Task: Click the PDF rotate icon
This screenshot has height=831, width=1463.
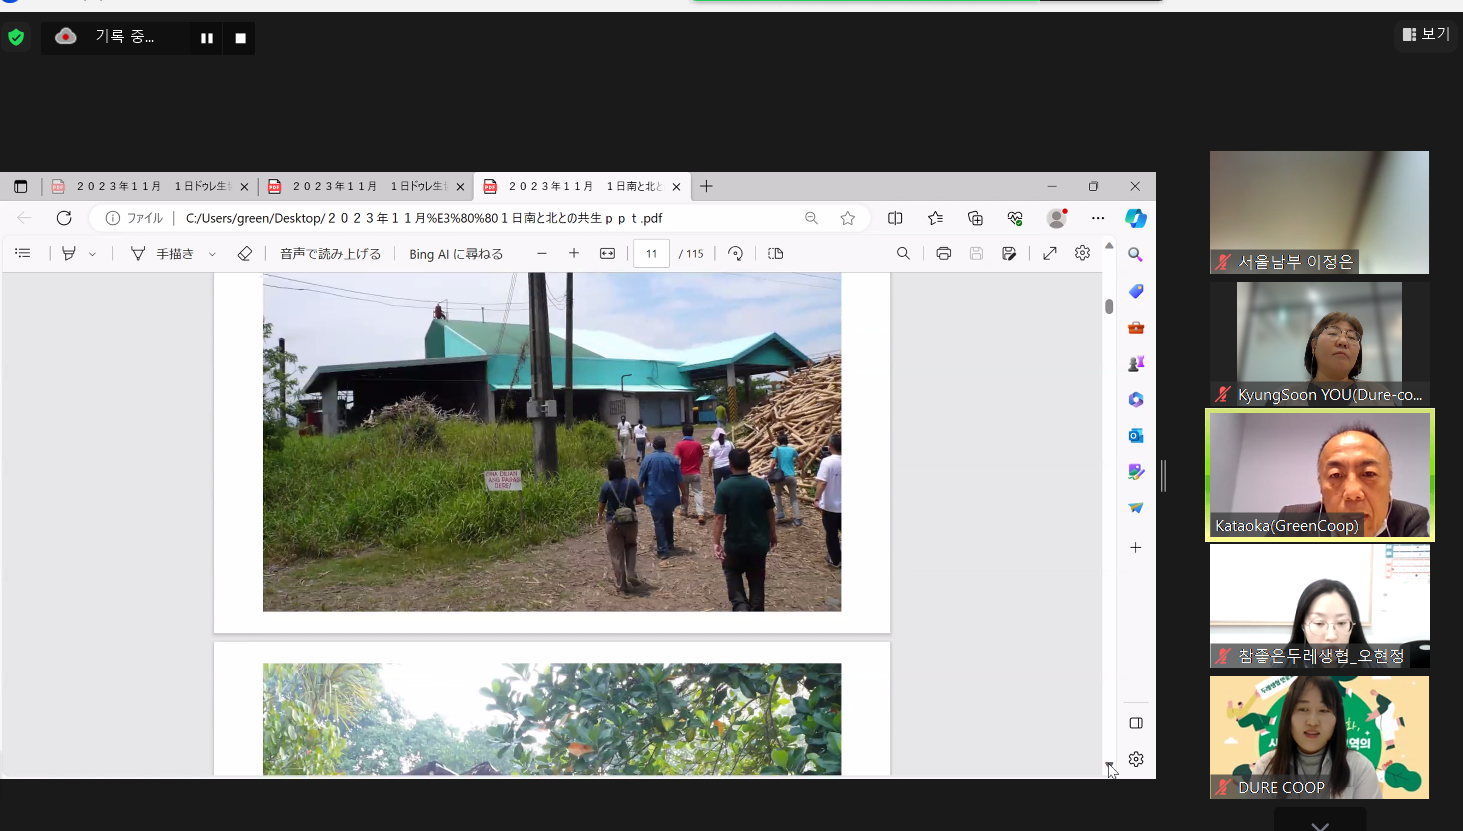Action: click(735, 254)
